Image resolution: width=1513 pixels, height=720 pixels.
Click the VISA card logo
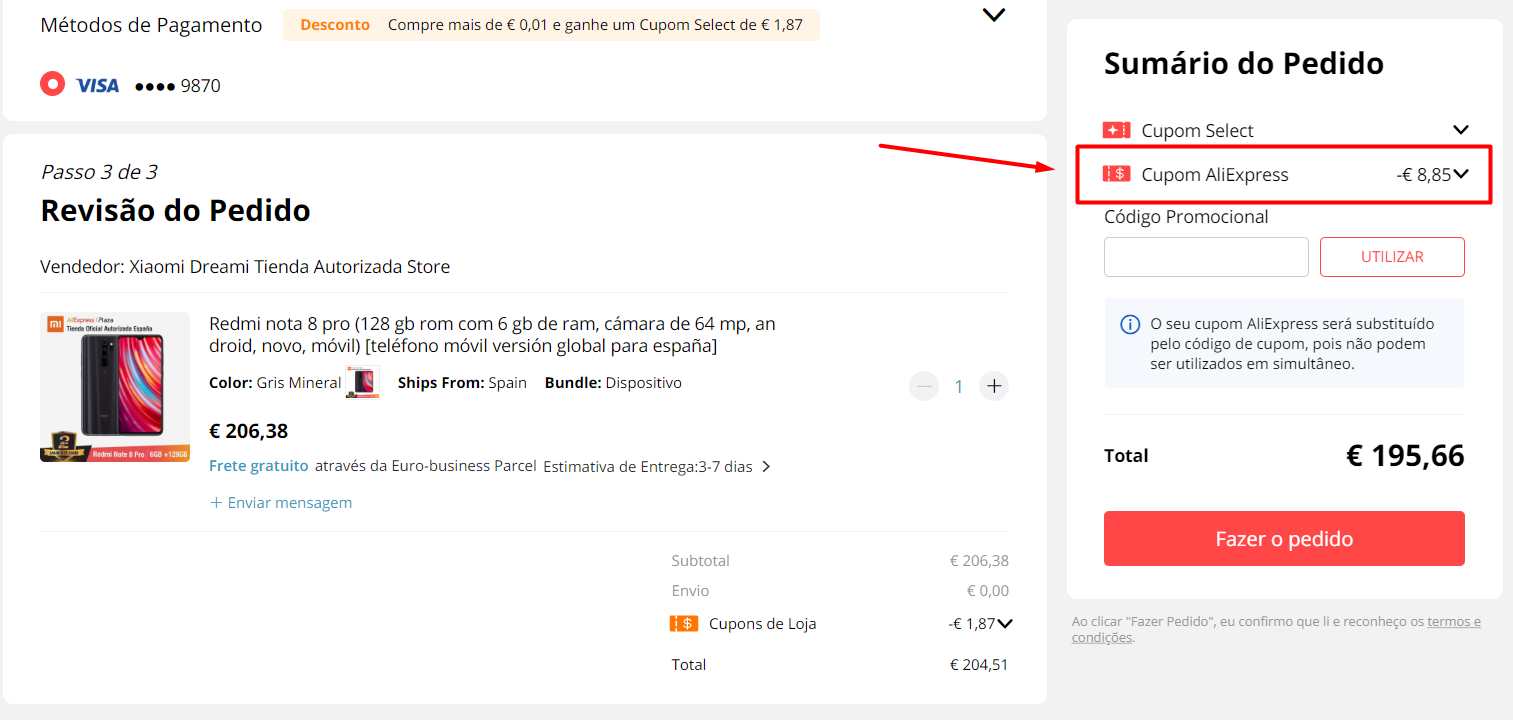pos(97,86)
